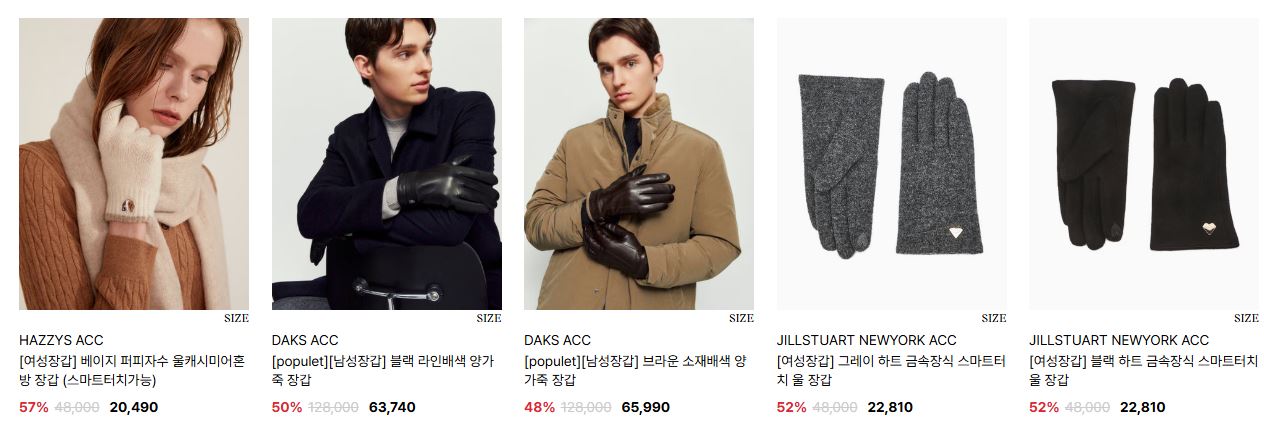Open the 블랙 라인배색 양가죽 장갑 title
This screenshot has height=441, width=1264.
[383, 370]
